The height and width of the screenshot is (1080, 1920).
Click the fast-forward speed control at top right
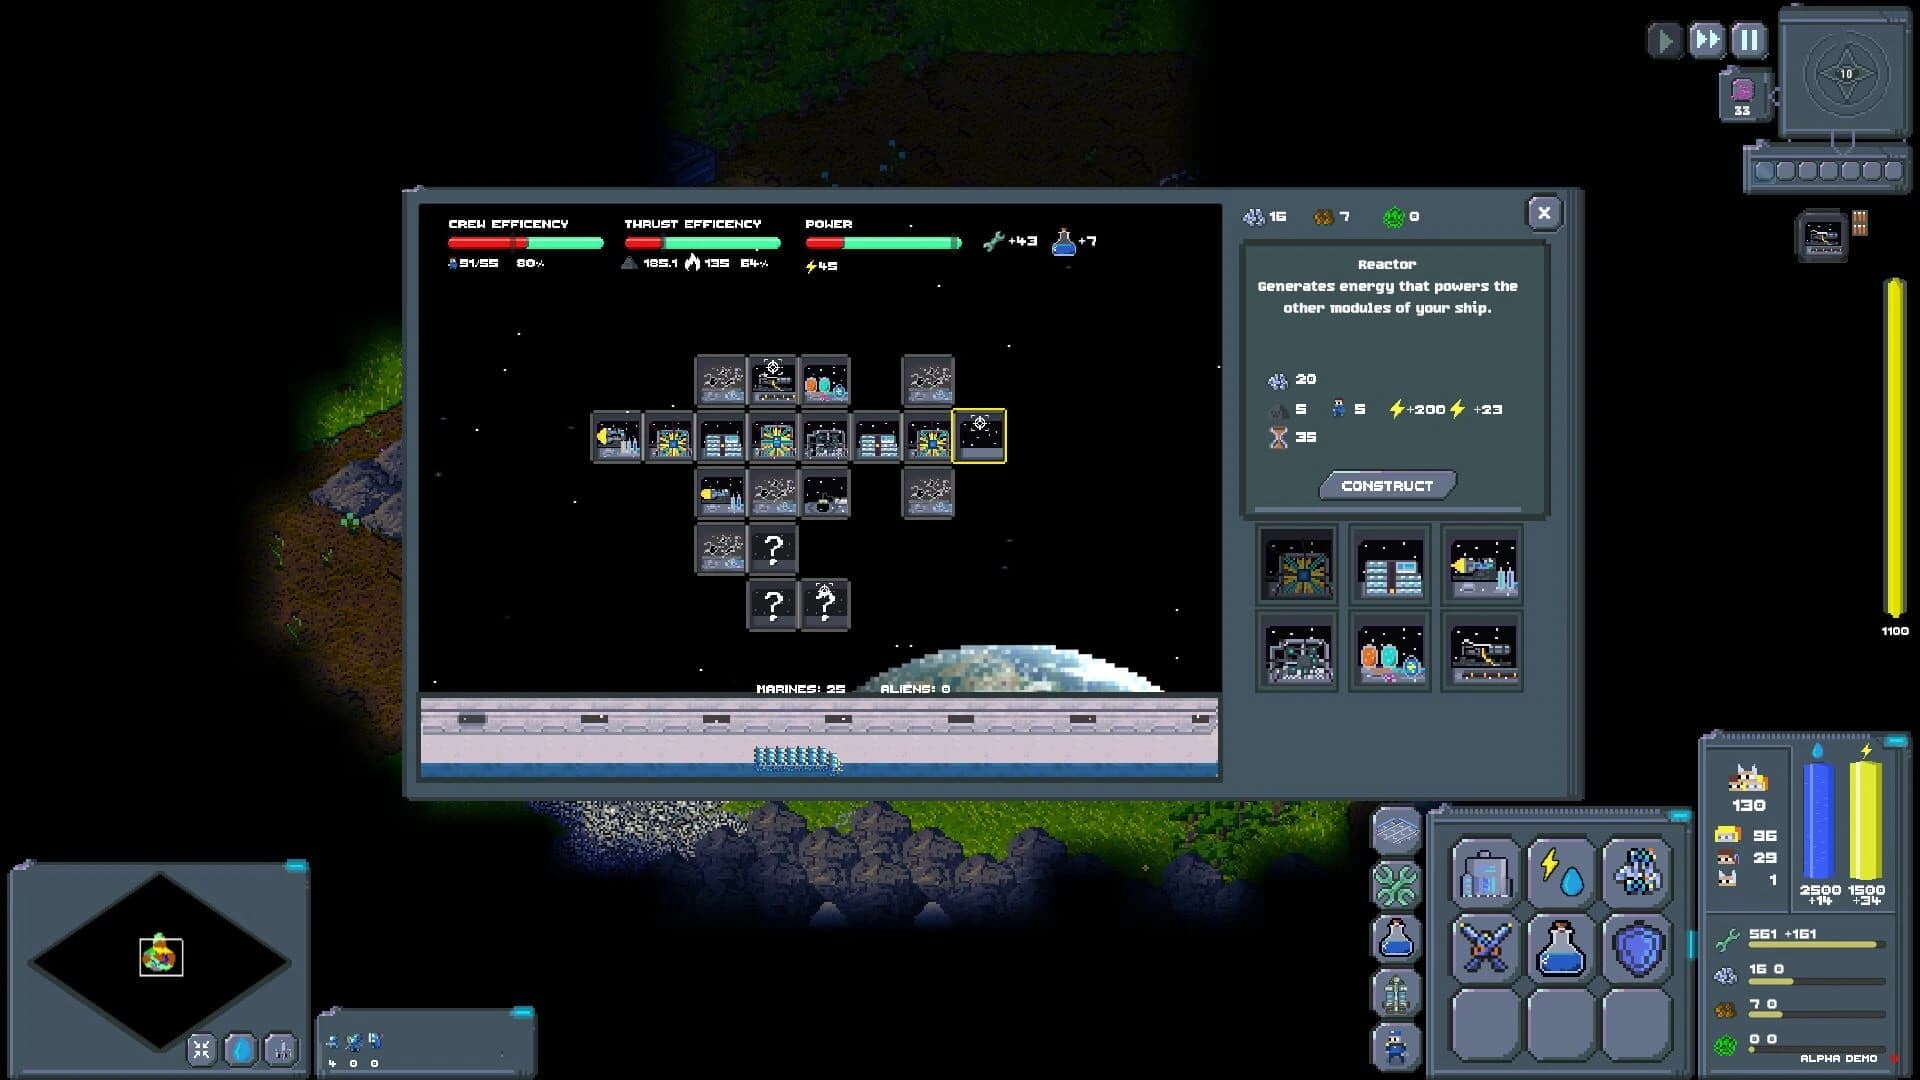click(x=1706, y=41)
